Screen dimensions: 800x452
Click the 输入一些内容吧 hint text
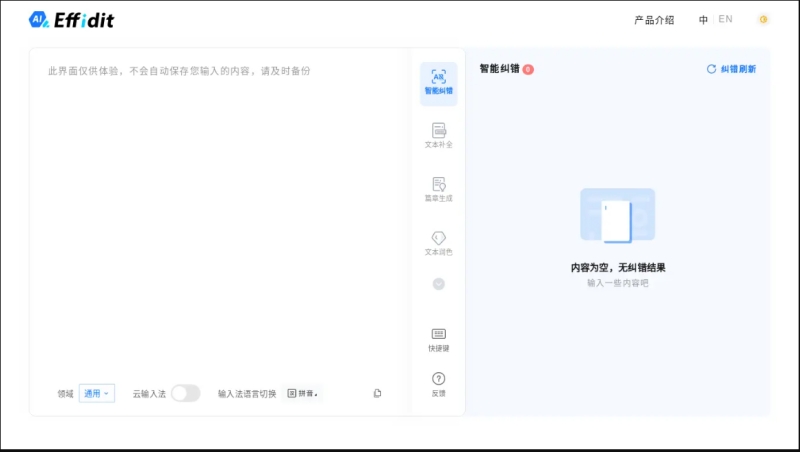click(x=618, y=283)
